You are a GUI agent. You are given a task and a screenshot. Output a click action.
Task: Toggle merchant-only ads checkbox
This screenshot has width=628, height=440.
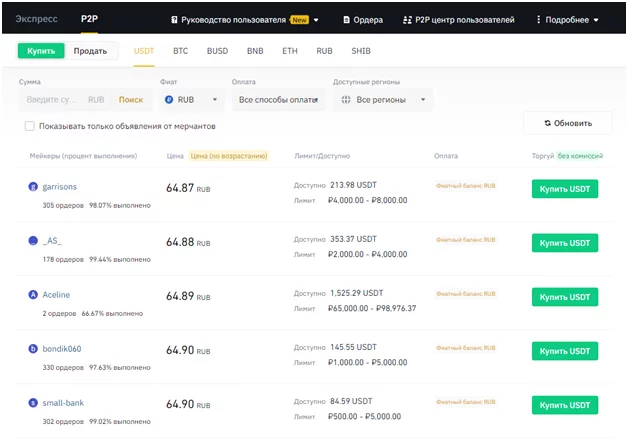click(30, 126)
